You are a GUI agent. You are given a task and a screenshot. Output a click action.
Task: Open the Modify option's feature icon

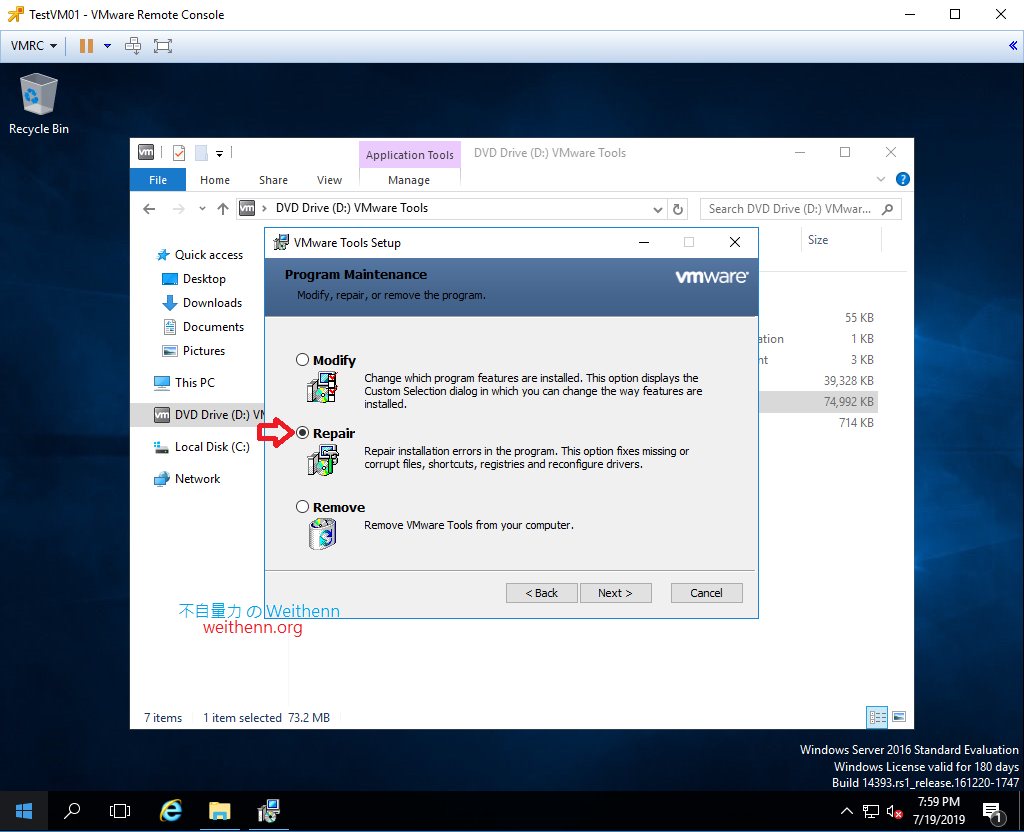[x=324, y=386]
